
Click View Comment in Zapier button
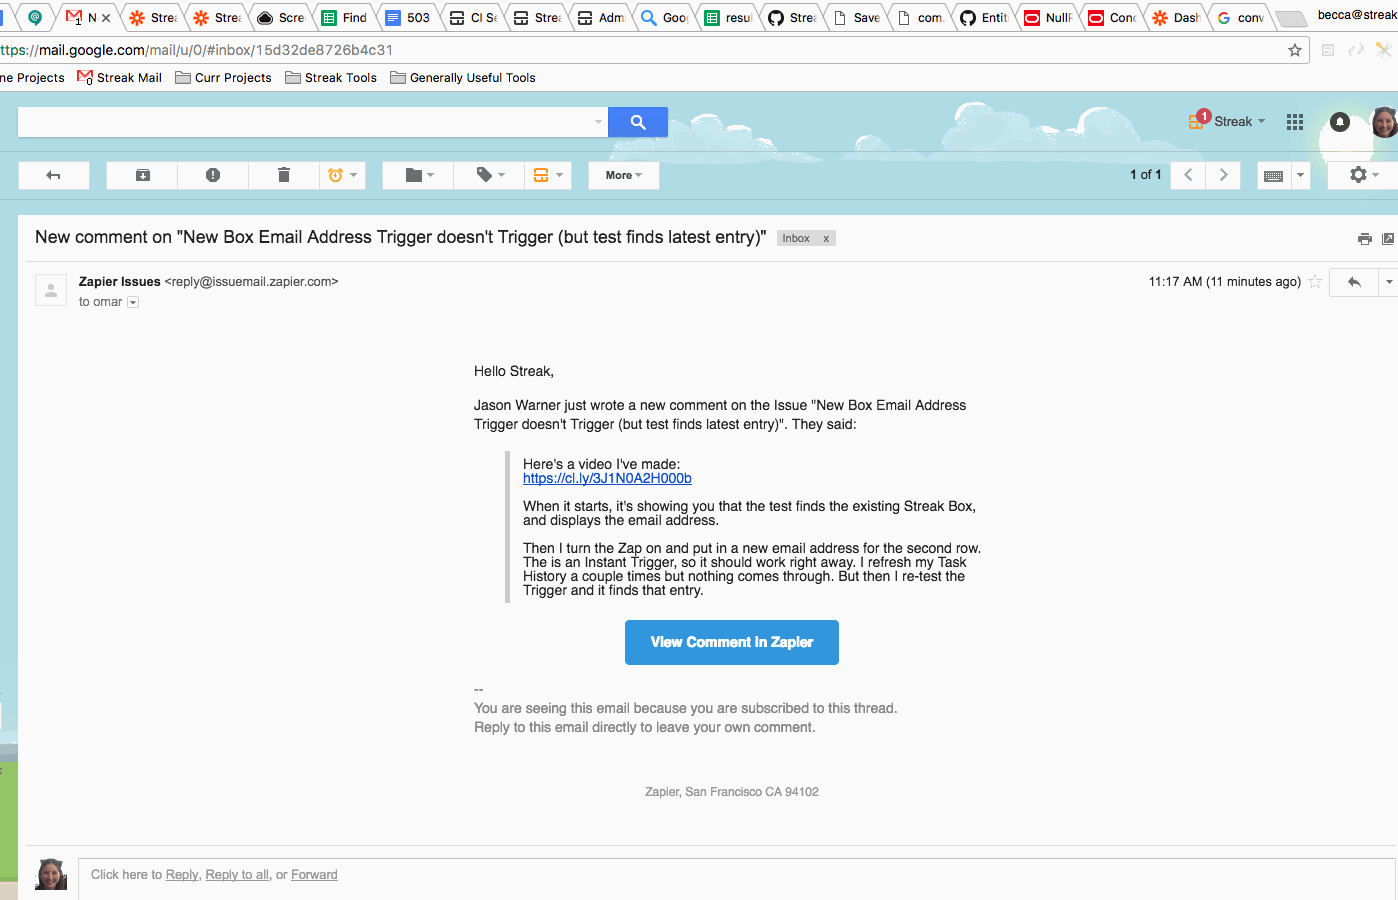pyautogui.click(x=732, y=642)
